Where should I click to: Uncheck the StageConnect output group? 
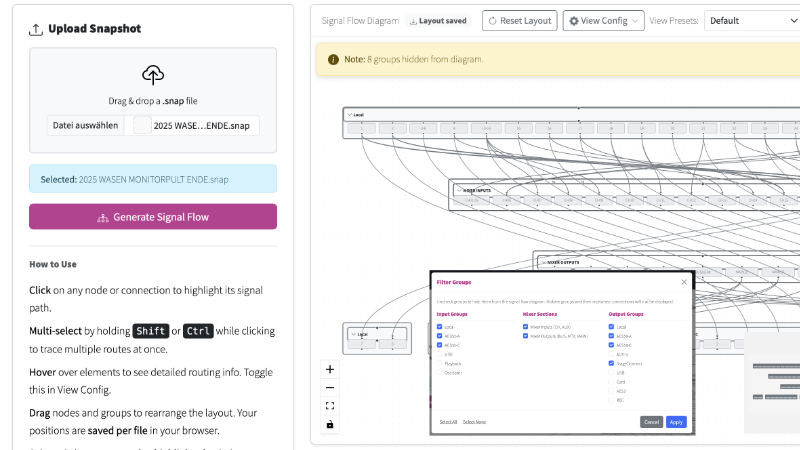click(x=611, y=363)
